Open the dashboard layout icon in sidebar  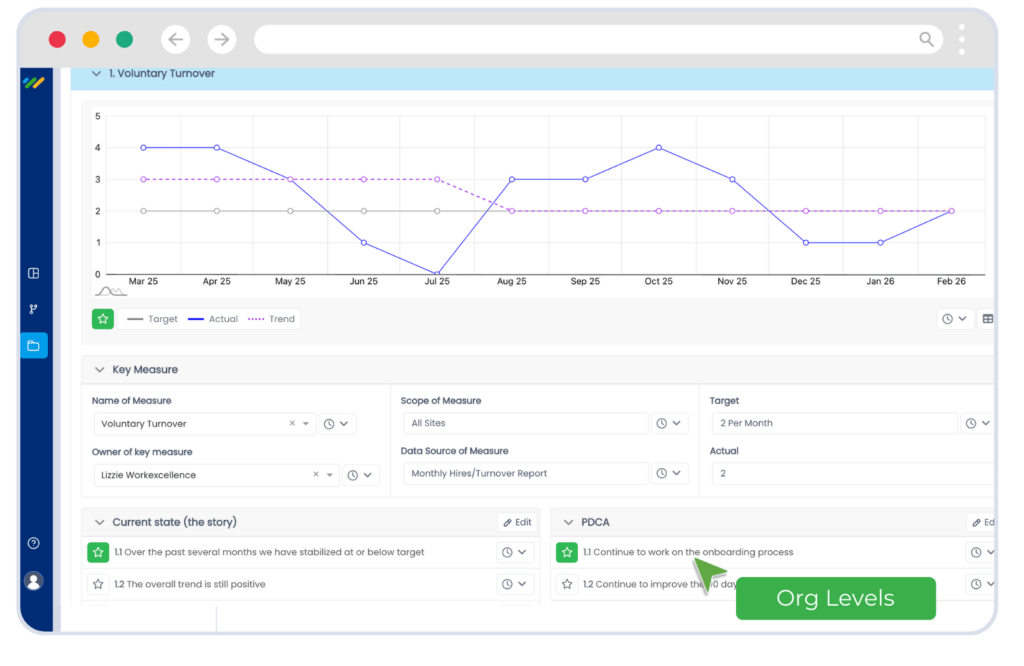click(33, 273)
